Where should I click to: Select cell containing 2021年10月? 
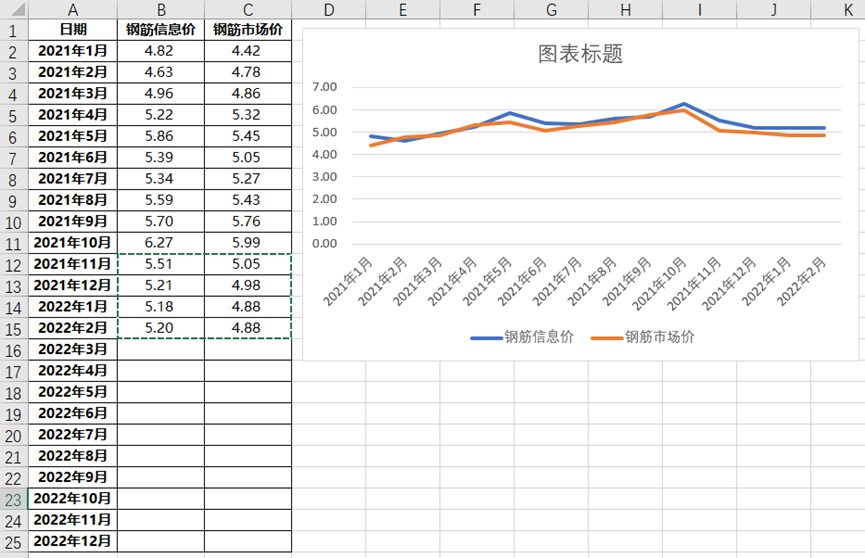(x=73, y=243)
